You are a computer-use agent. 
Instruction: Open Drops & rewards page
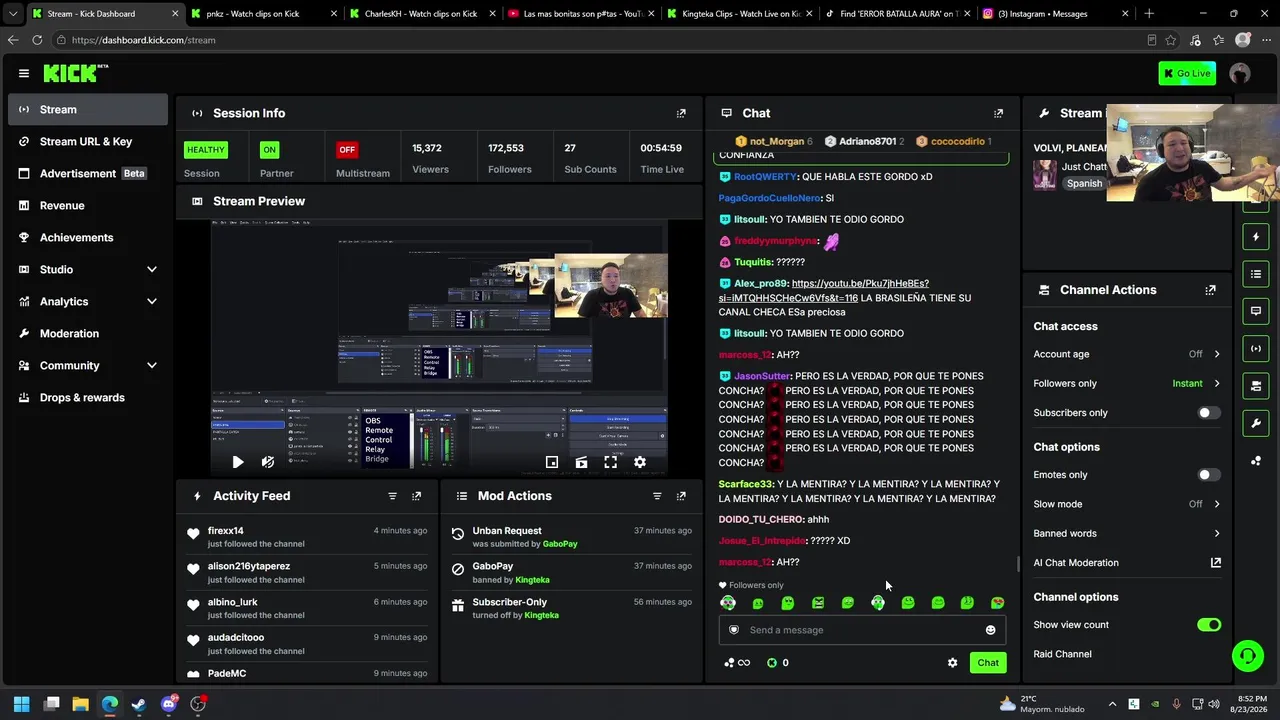click(88, 397)
